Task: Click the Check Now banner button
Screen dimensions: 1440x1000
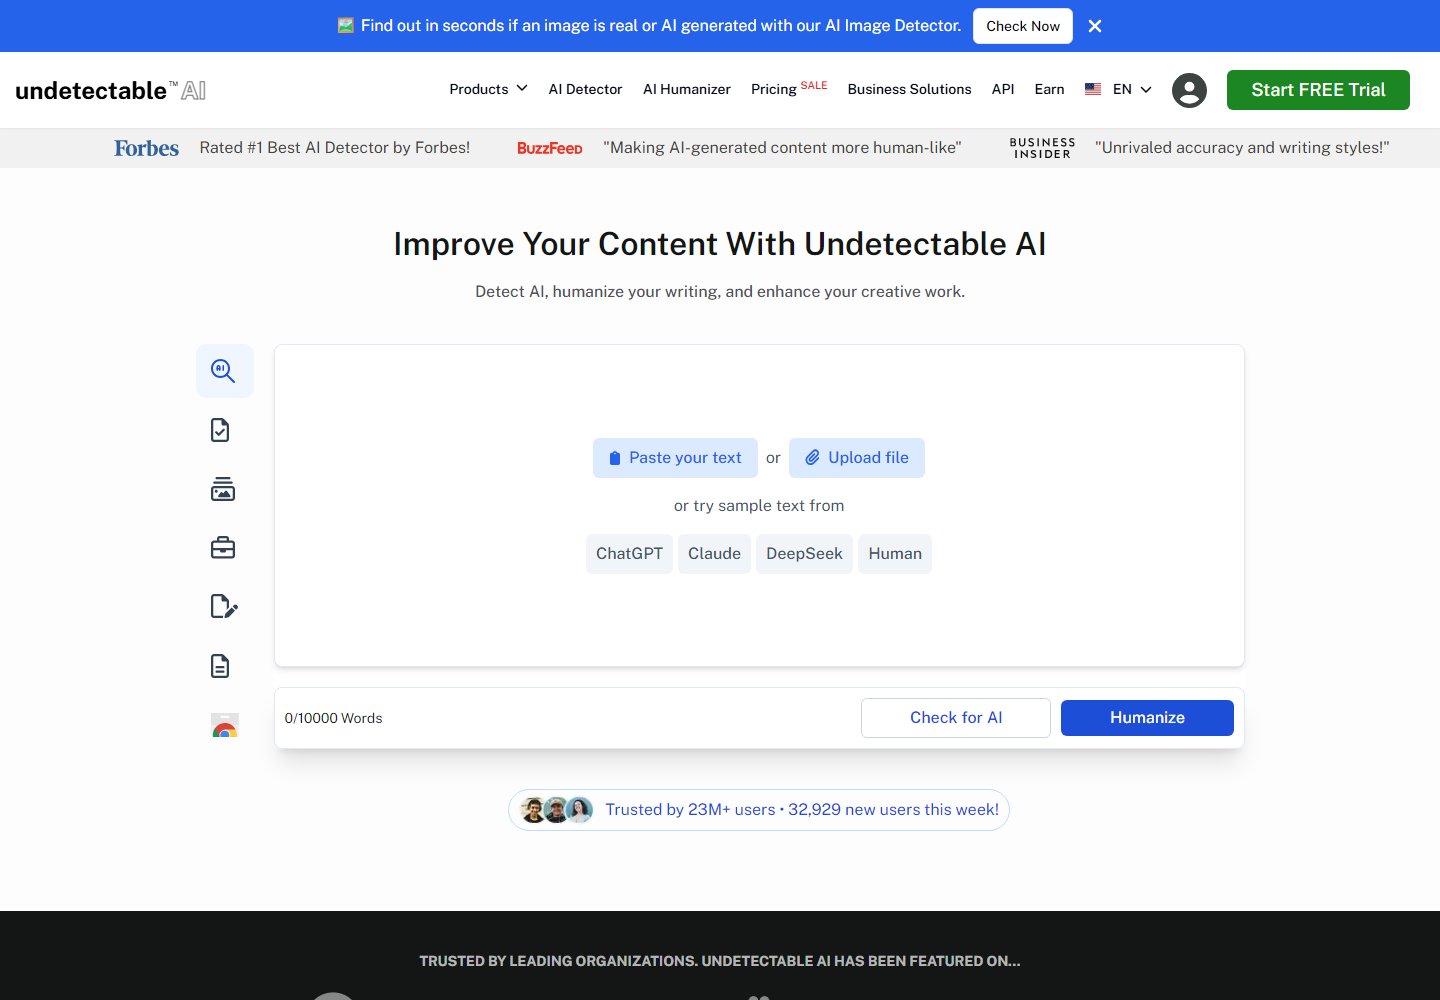Action: point(1023,26)
